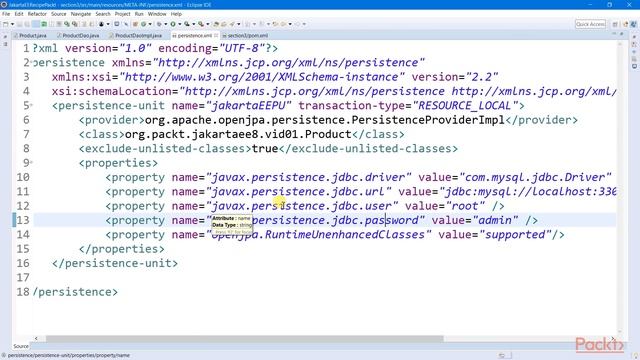Open the Search menu
The height and width of the screenshot is (360, 640).
(x=103, y=14)
